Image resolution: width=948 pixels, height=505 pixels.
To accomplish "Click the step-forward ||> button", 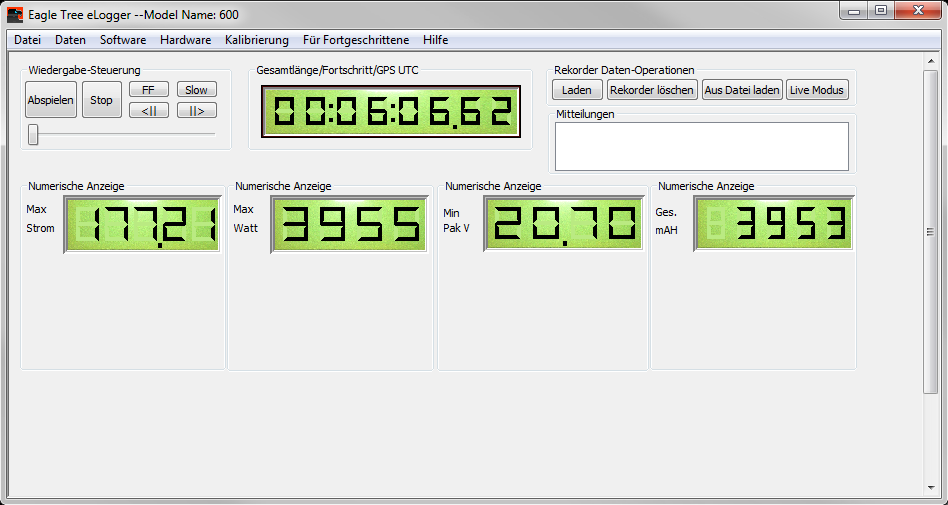I will tap(196, 110).
